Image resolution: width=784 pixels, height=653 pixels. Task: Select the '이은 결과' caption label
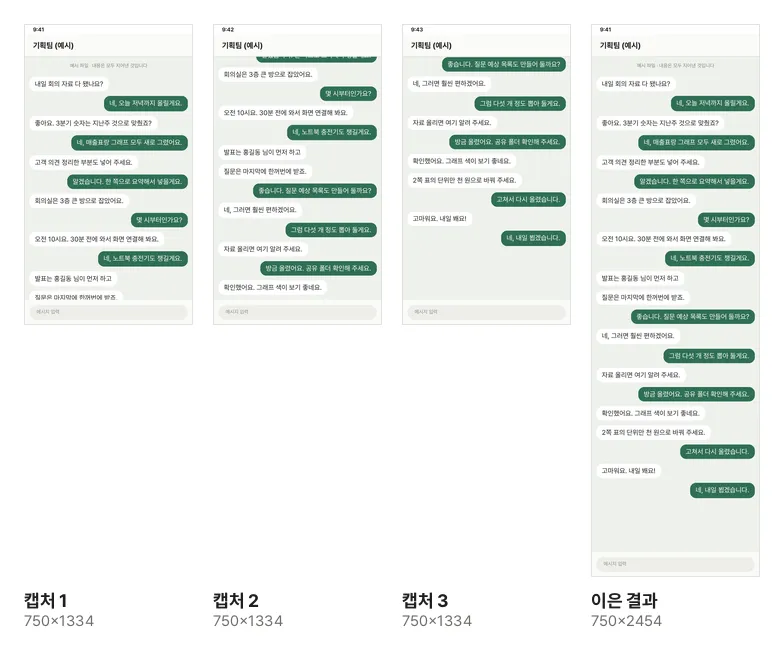click(624, 600)
